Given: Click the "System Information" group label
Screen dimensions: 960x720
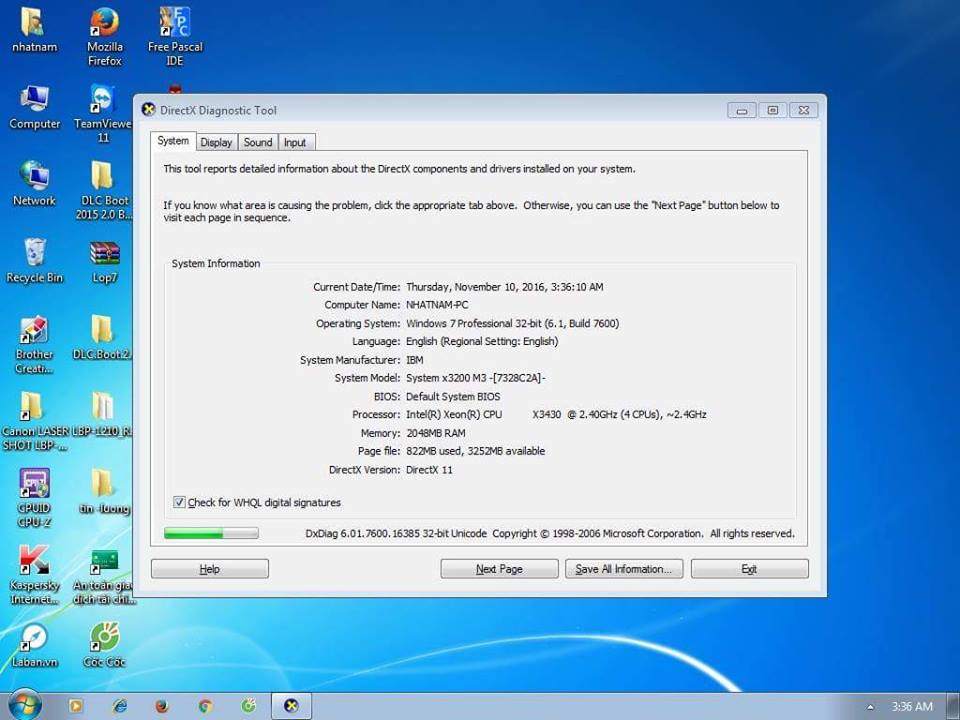Looking at the screenshot, I should pos(216,264).
